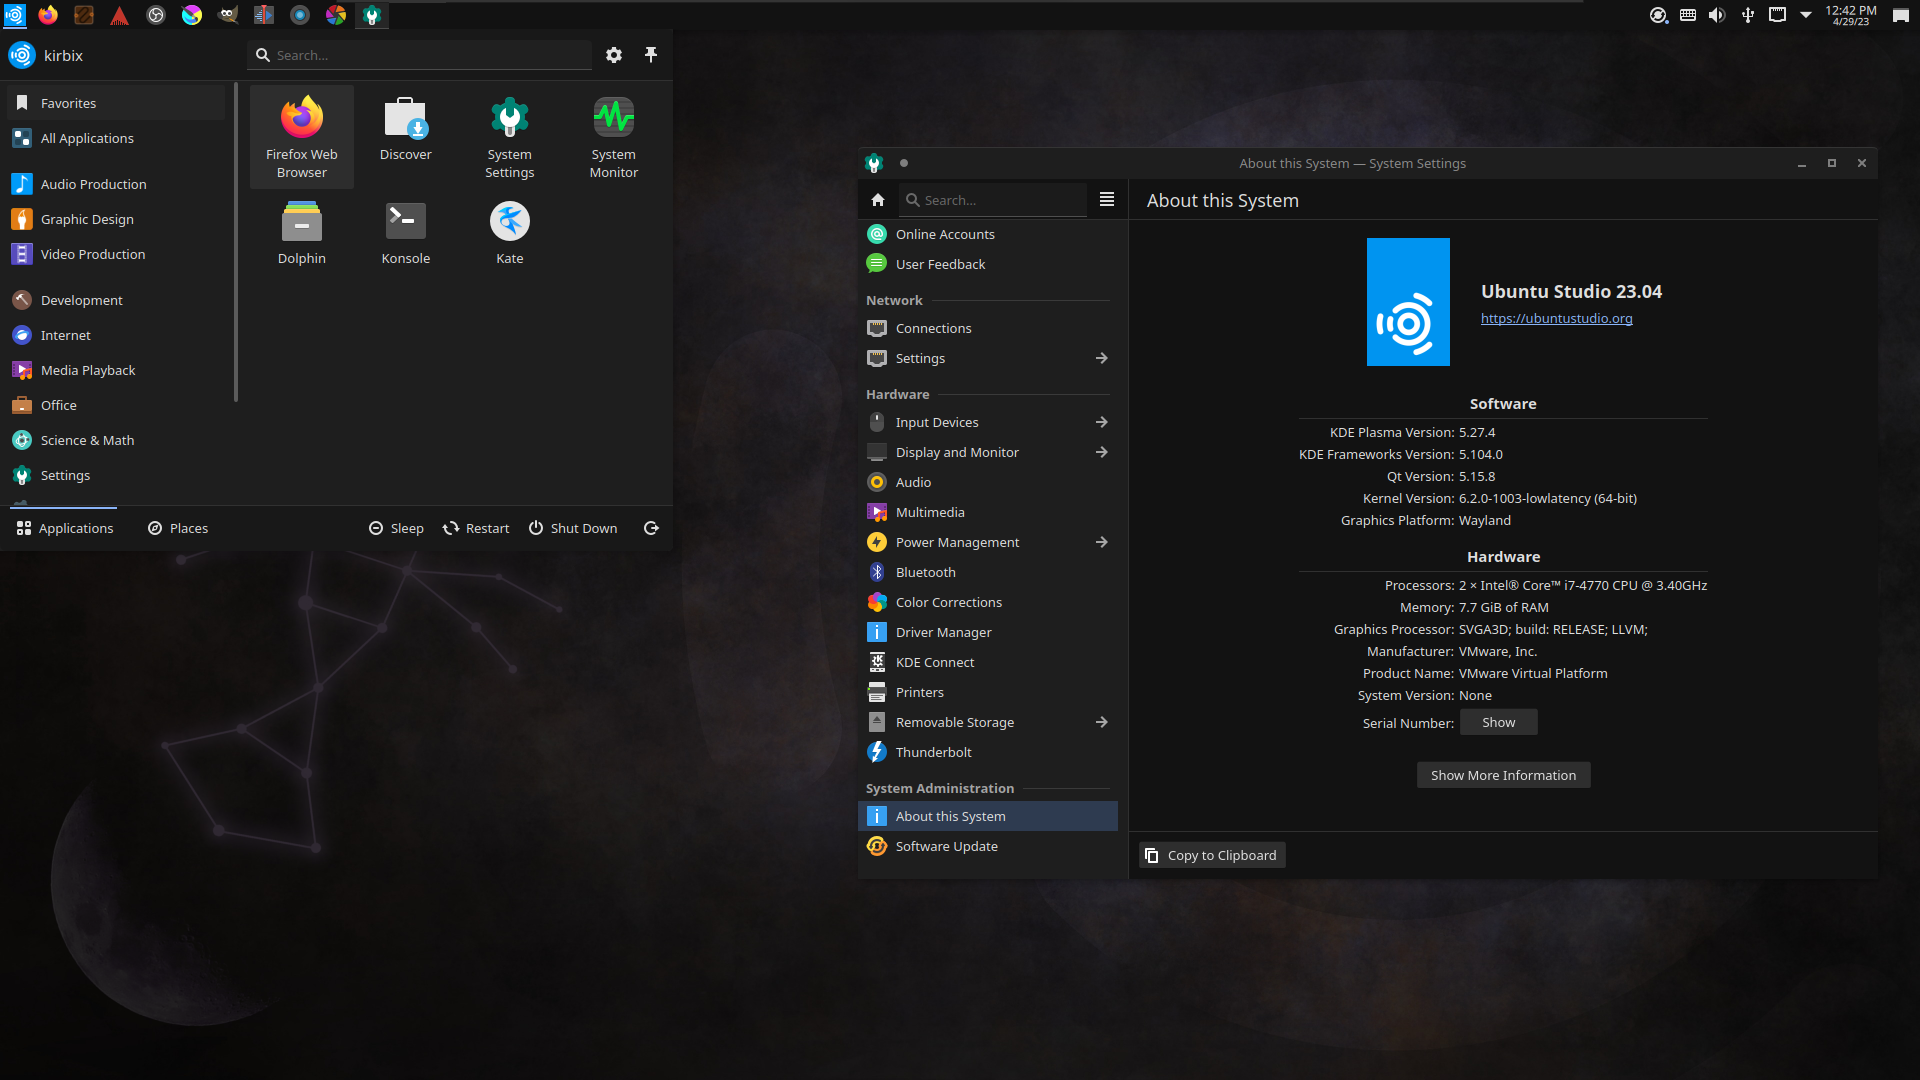Open the USB device notifier tray icon

click(x=1747, y=15)
